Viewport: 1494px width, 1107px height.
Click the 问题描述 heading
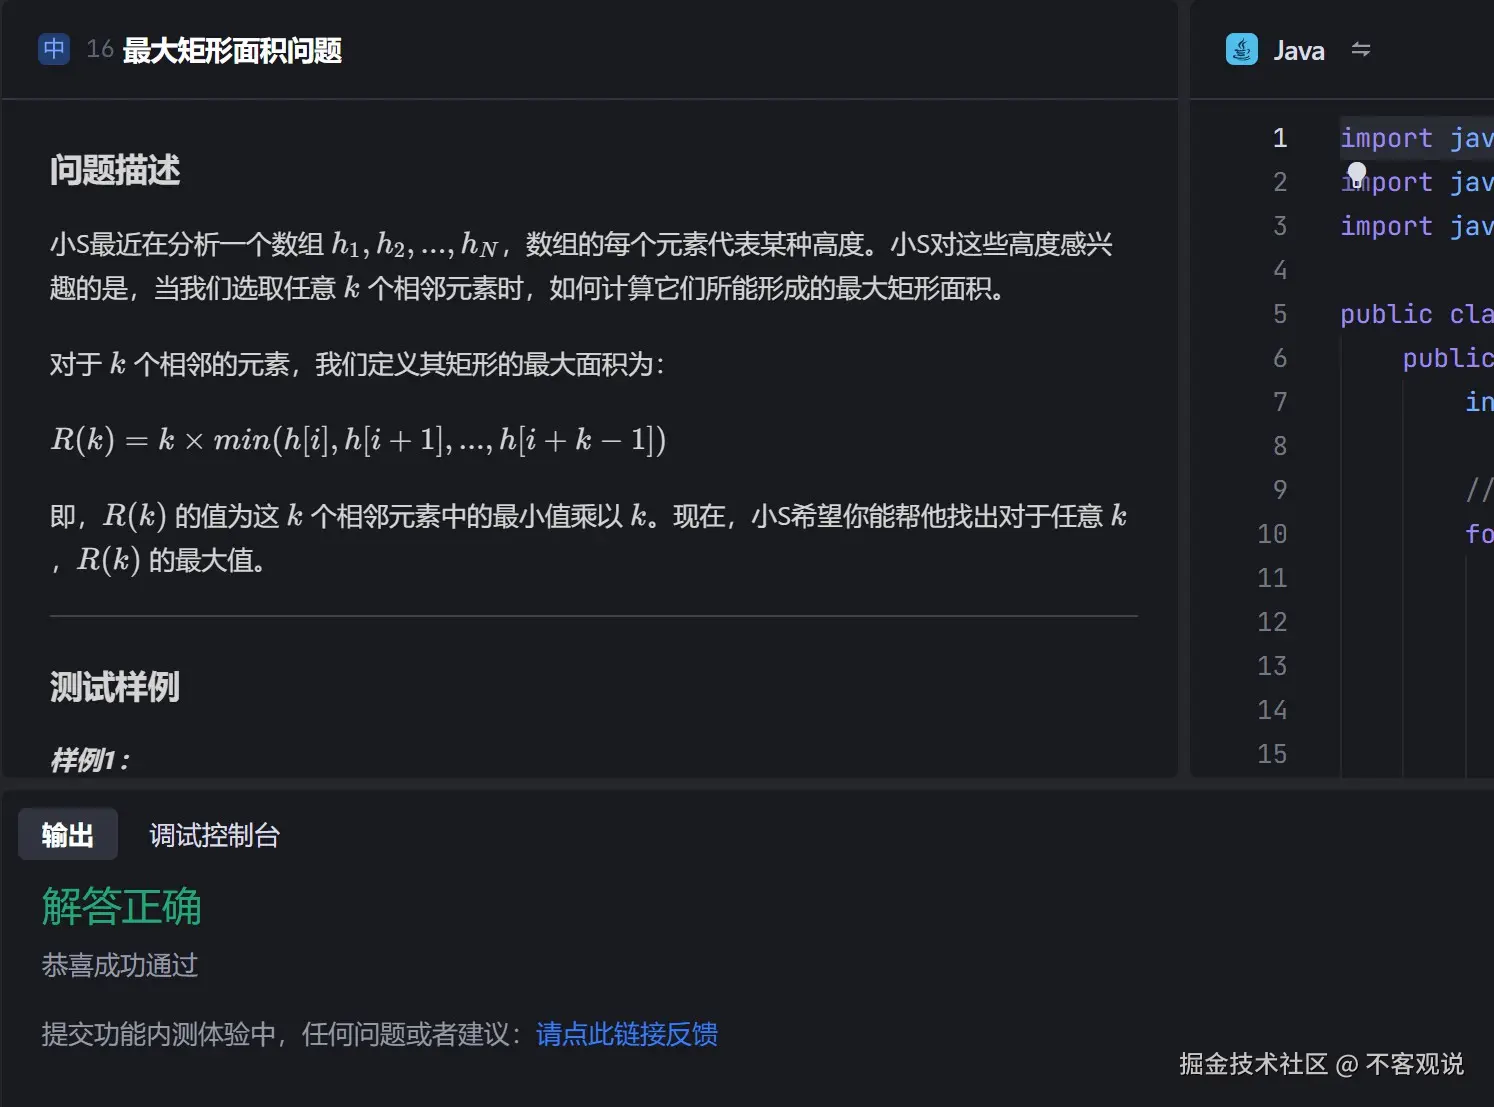(115, 170)
